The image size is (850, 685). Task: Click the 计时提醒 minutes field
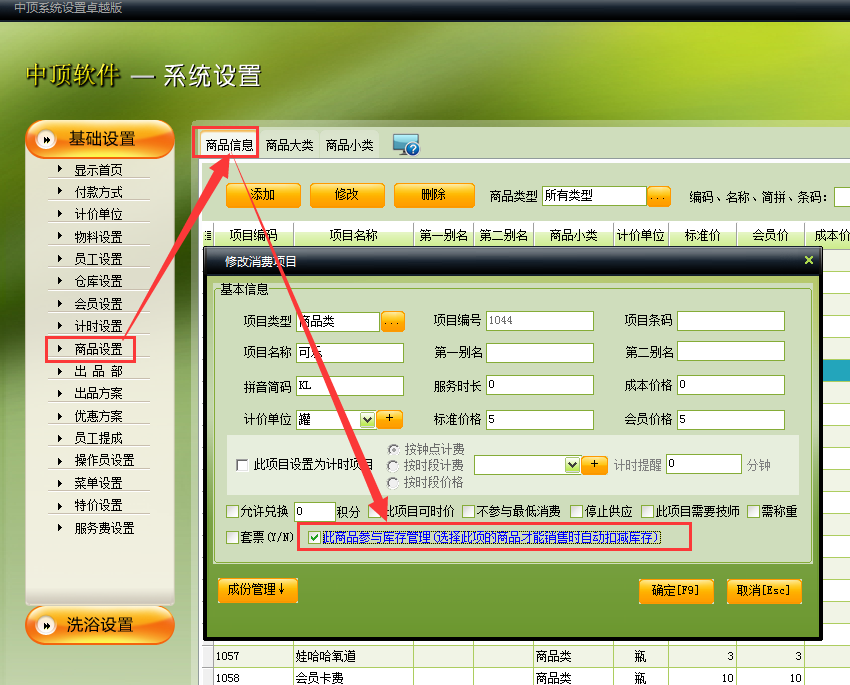click(704, 464)
